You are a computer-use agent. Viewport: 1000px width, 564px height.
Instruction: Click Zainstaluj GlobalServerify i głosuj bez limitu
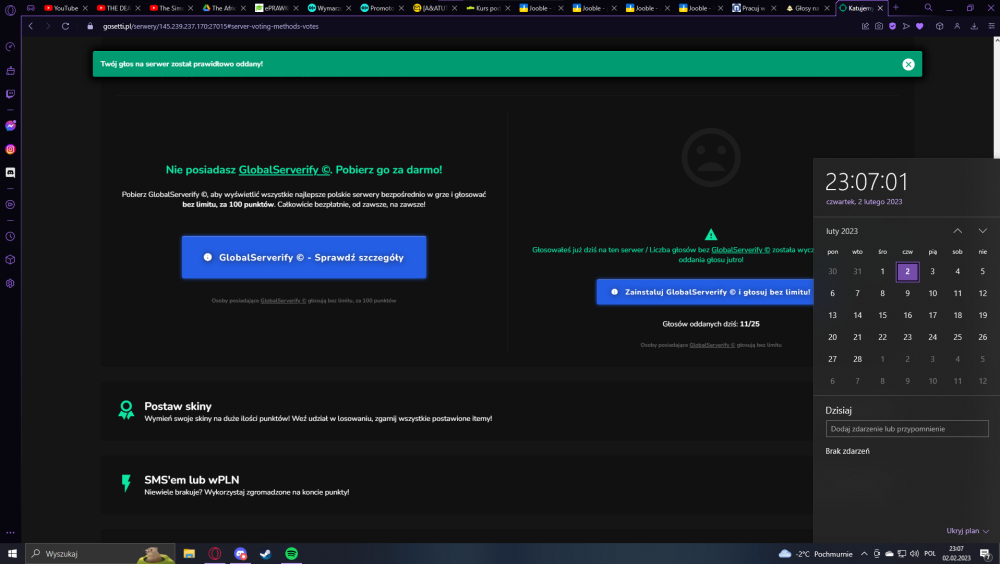(705, 292)
